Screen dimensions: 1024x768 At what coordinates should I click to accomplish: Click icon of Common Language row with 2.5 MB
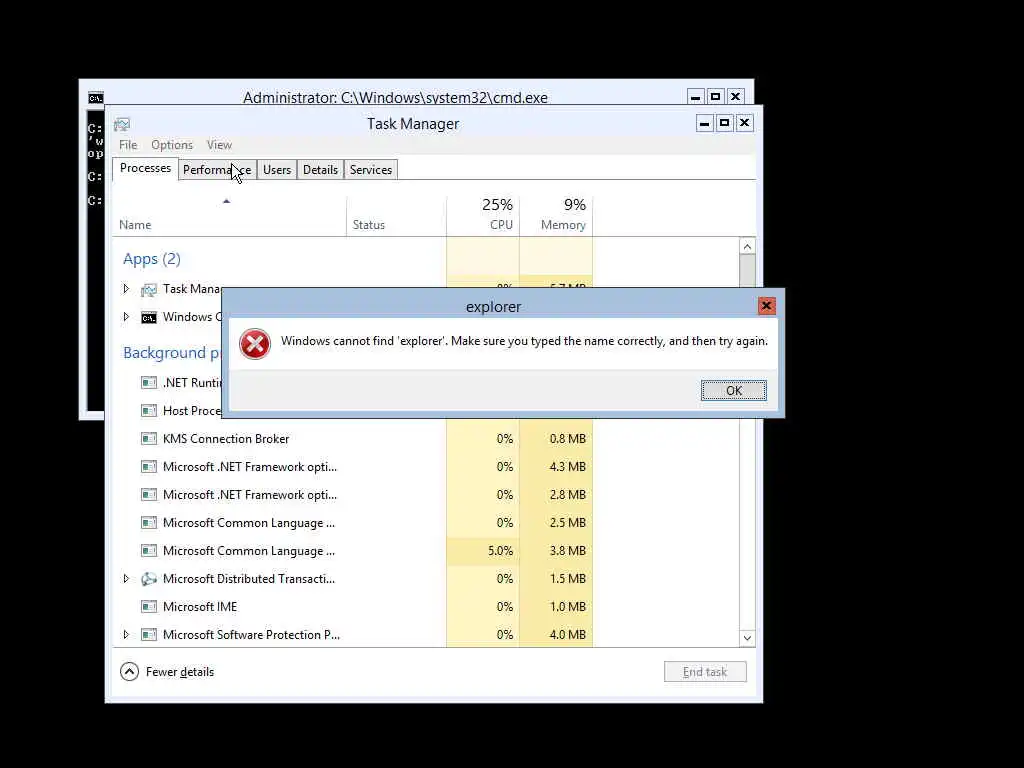[149, 523]
